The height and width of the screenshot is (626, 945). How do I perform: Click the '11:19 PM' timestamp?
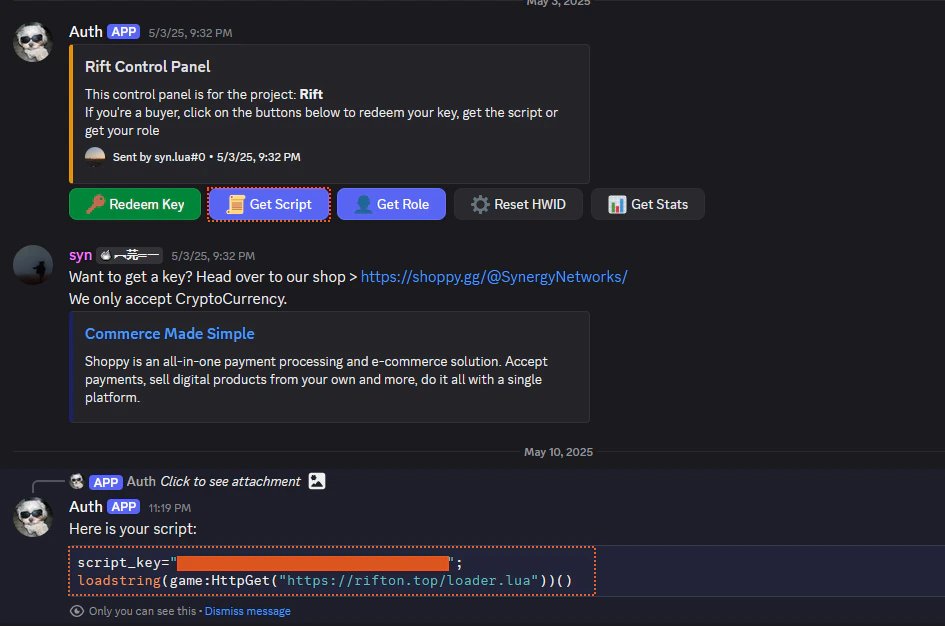tap(170, 508)
